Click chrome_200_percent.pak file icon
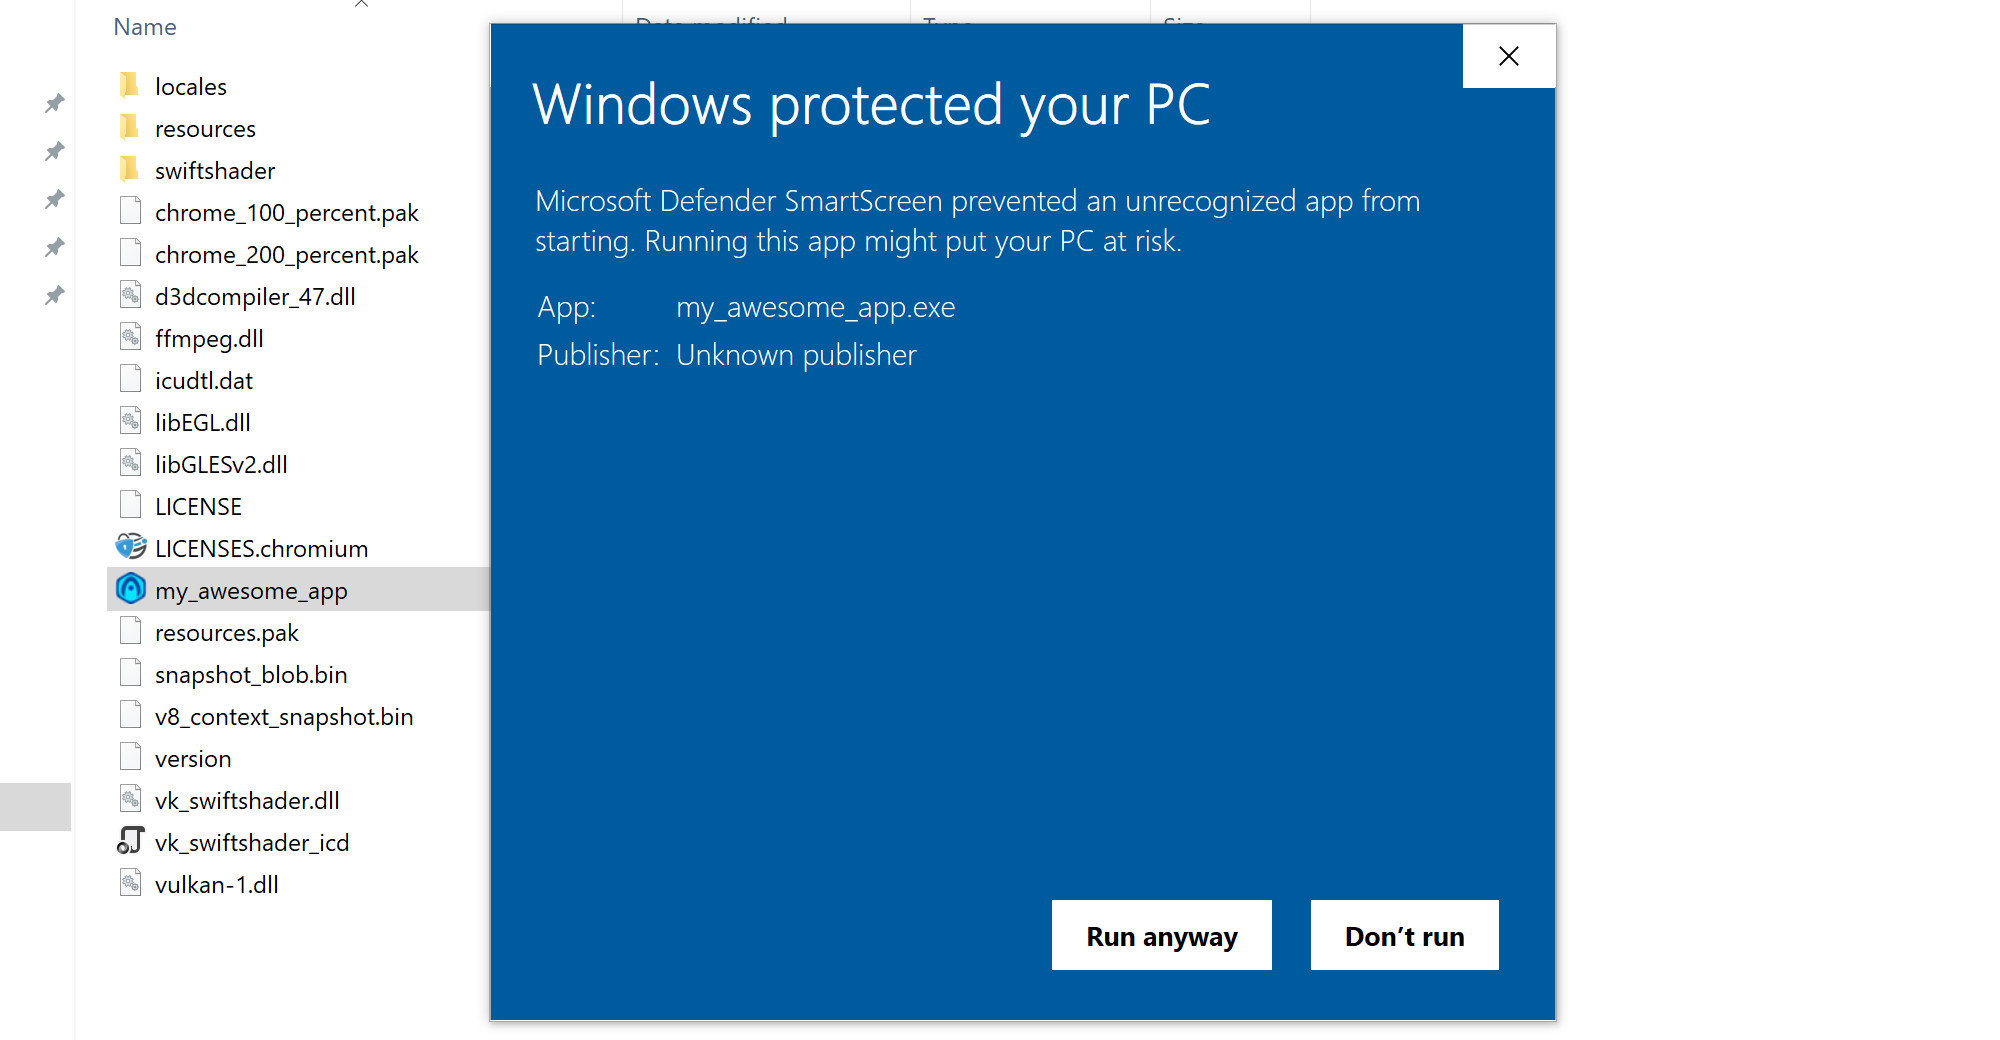This screenshot has height=1040, width=2000. pos(130,254)
